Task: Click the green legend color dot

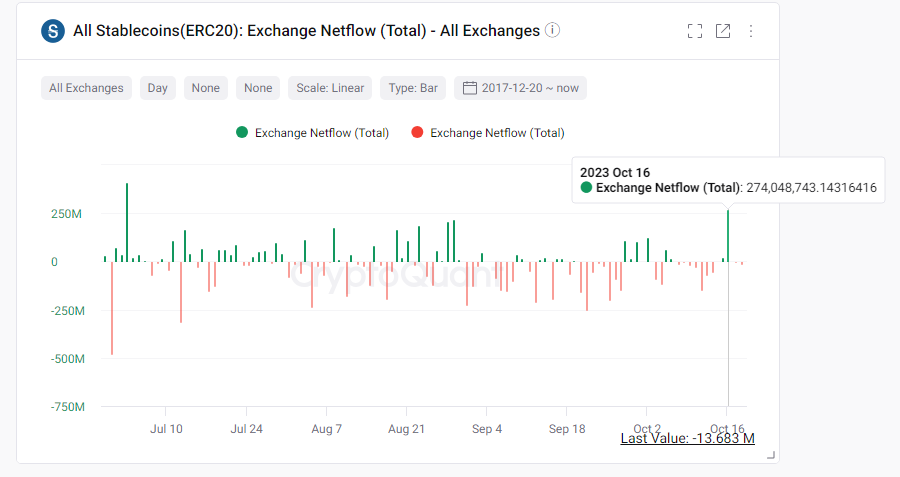Action: point(242,133)
